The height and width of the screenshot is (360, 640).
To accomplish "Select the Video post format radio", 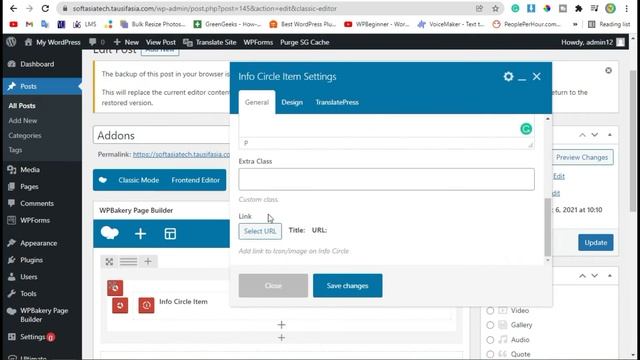I will click(490, 311).
